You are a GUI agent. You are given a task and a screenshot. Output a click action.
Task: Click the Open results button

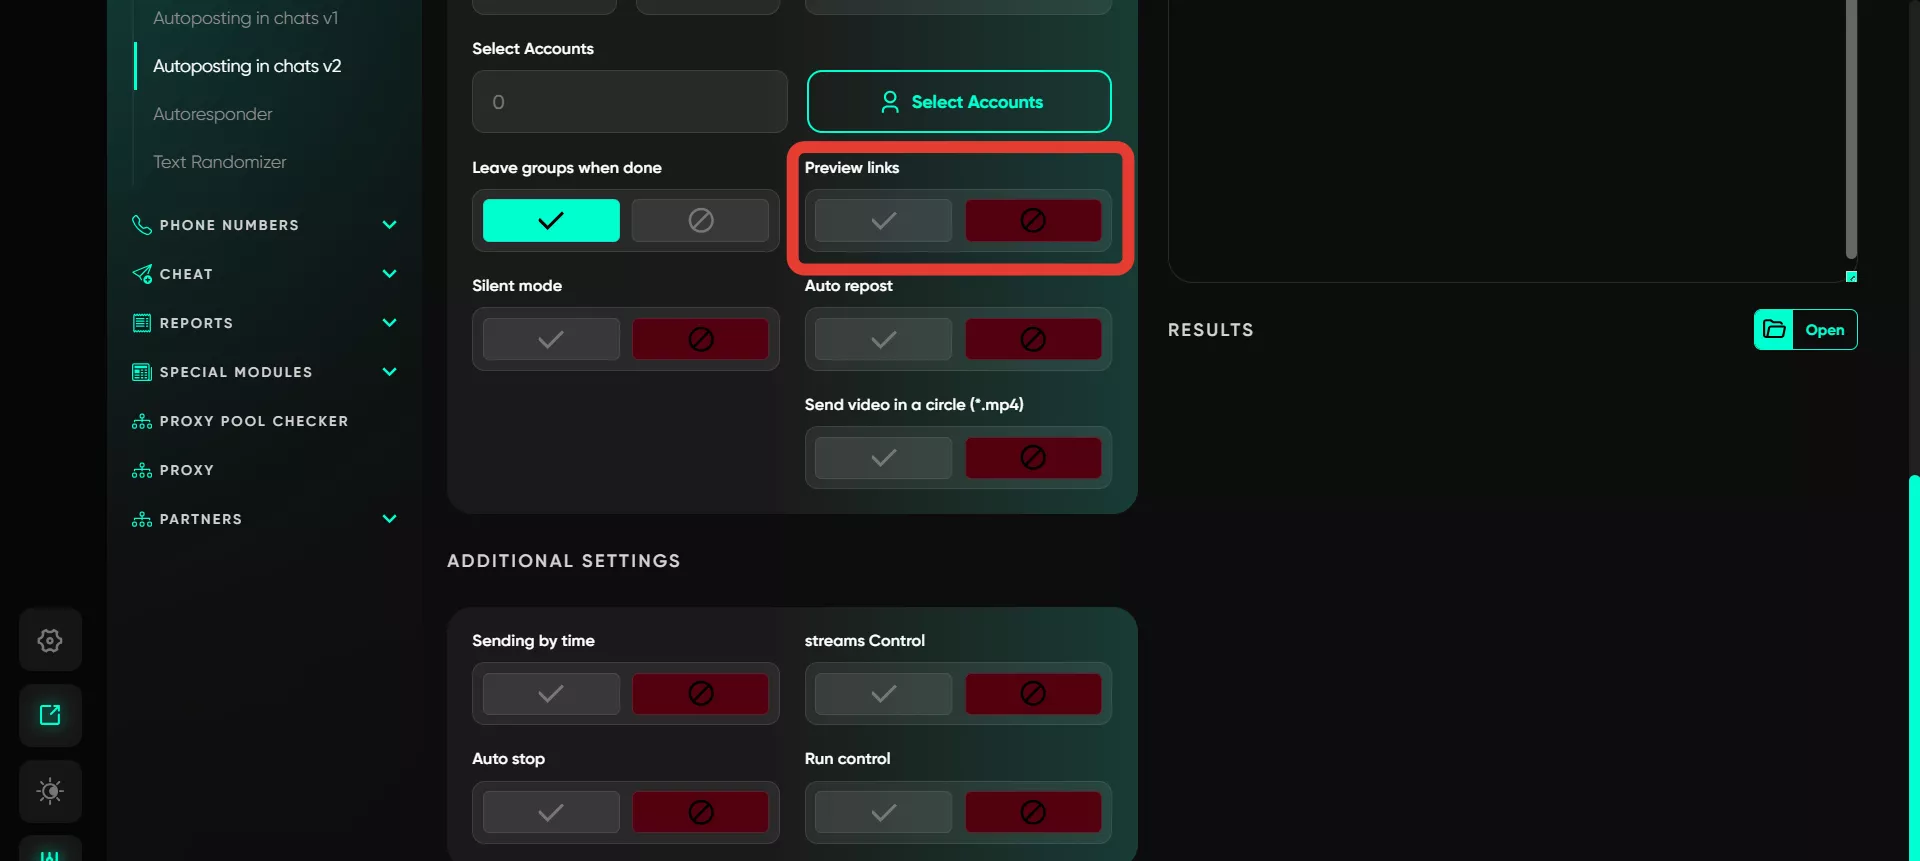pos(1806,329)
